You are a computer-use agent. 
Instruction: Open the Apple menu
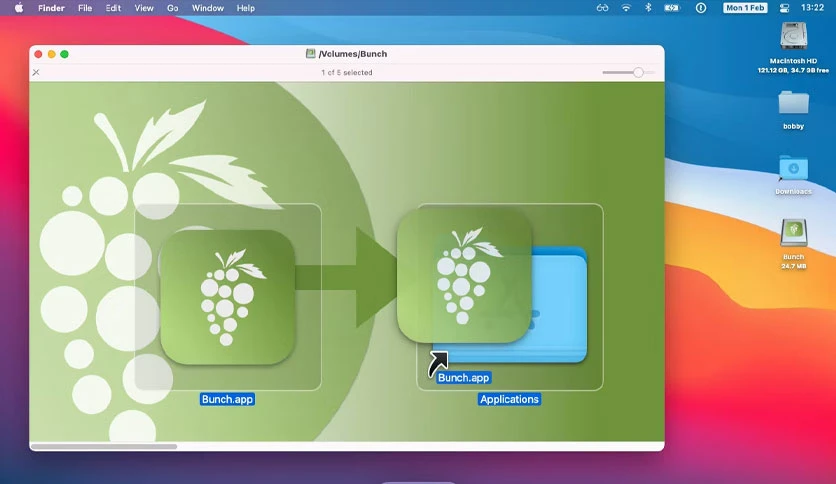19,8
